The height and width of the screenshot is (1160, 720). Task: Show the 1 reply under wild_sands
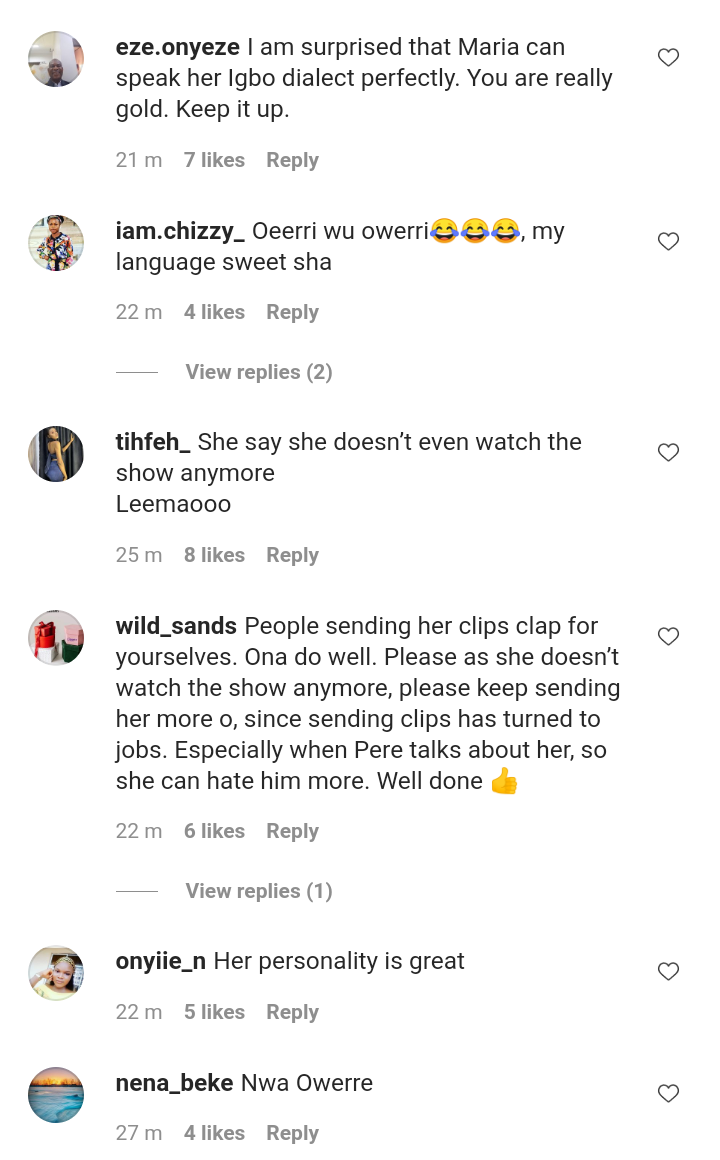(258, 891)
